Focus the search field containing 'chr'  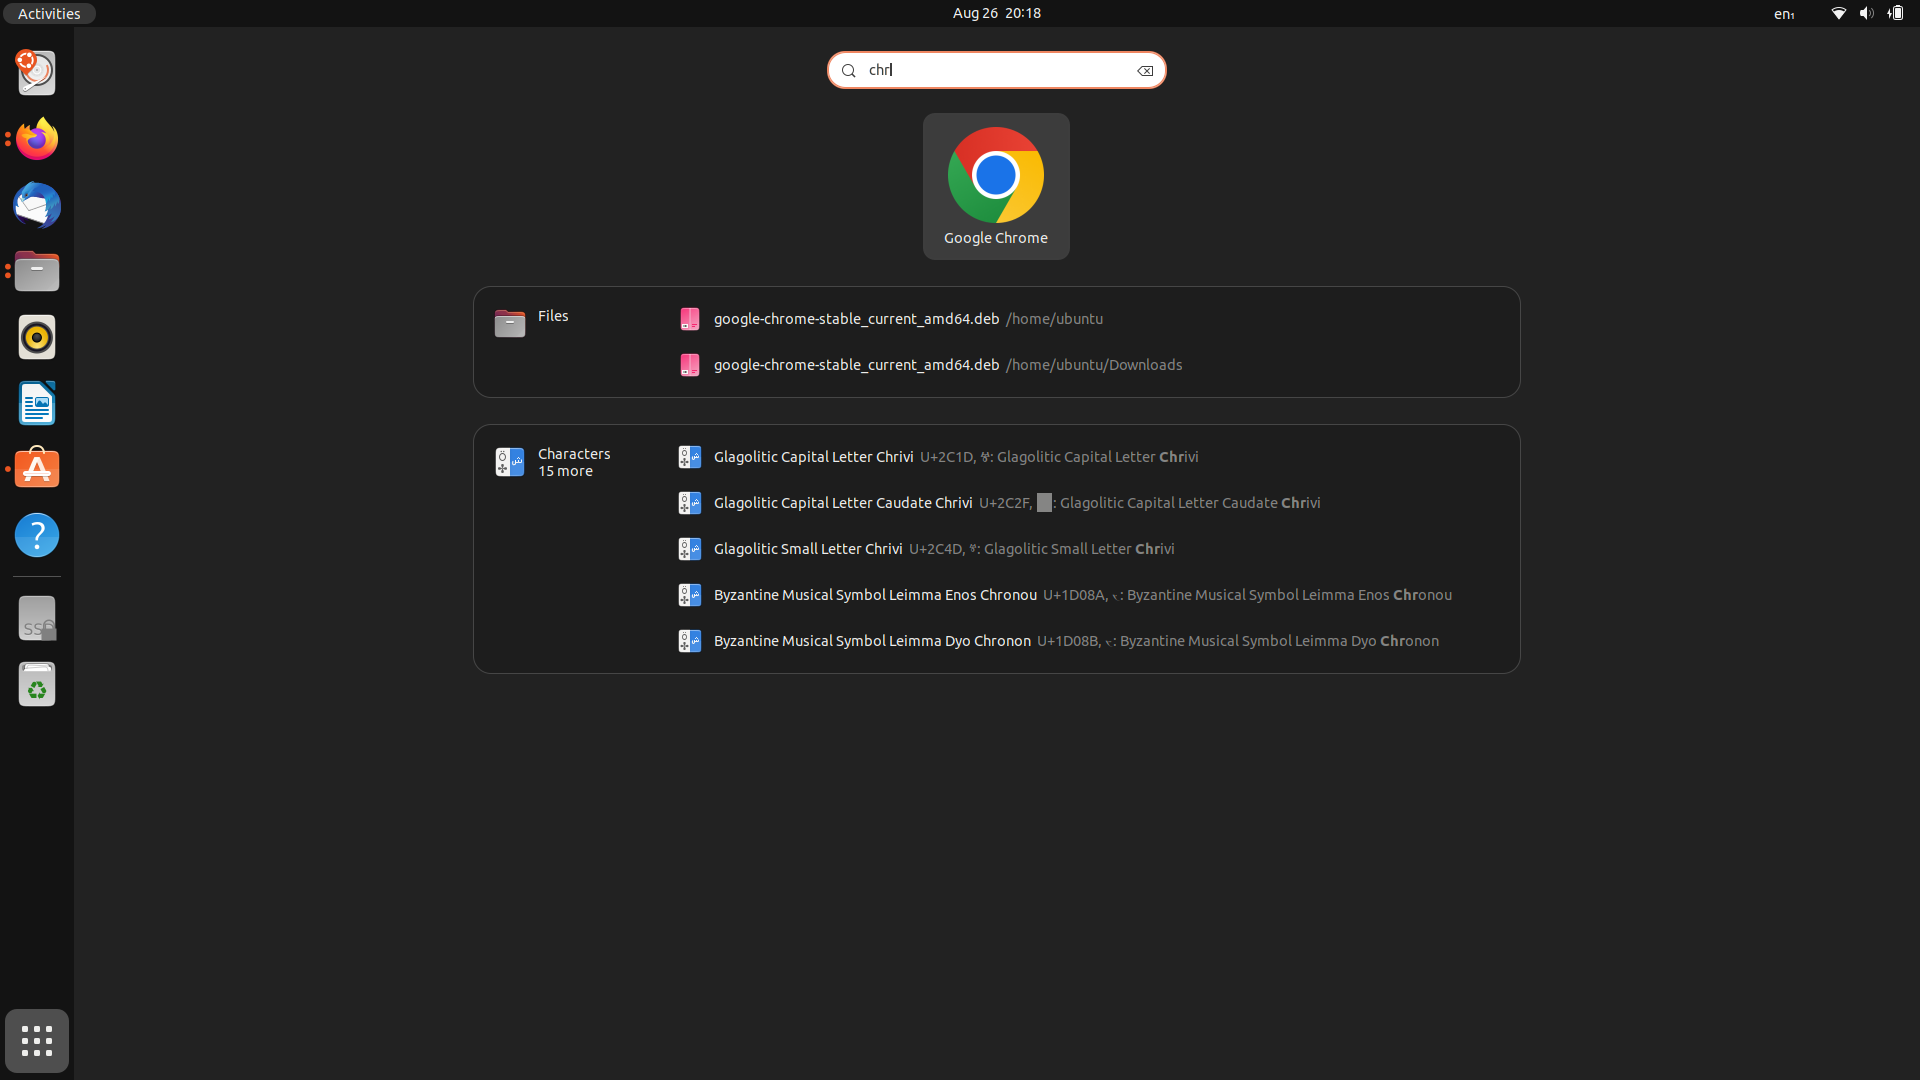tap(996, 70)
